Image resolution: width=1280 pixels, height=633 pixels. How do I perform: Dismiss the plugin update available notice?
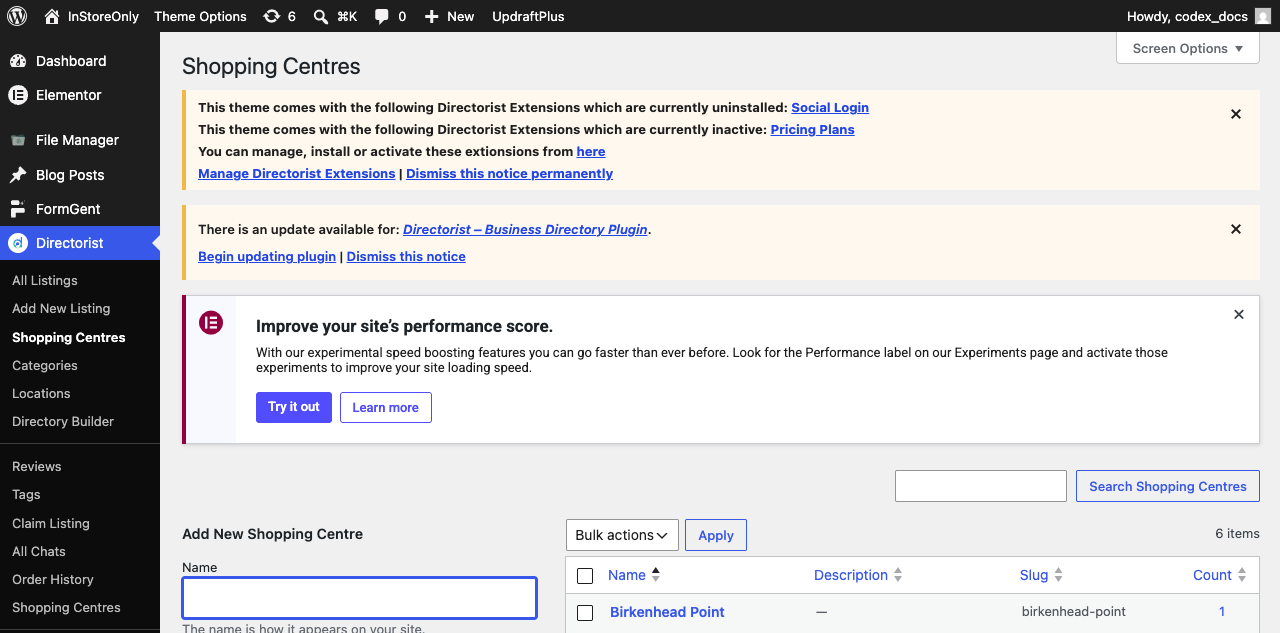[x=1236, y=229]
